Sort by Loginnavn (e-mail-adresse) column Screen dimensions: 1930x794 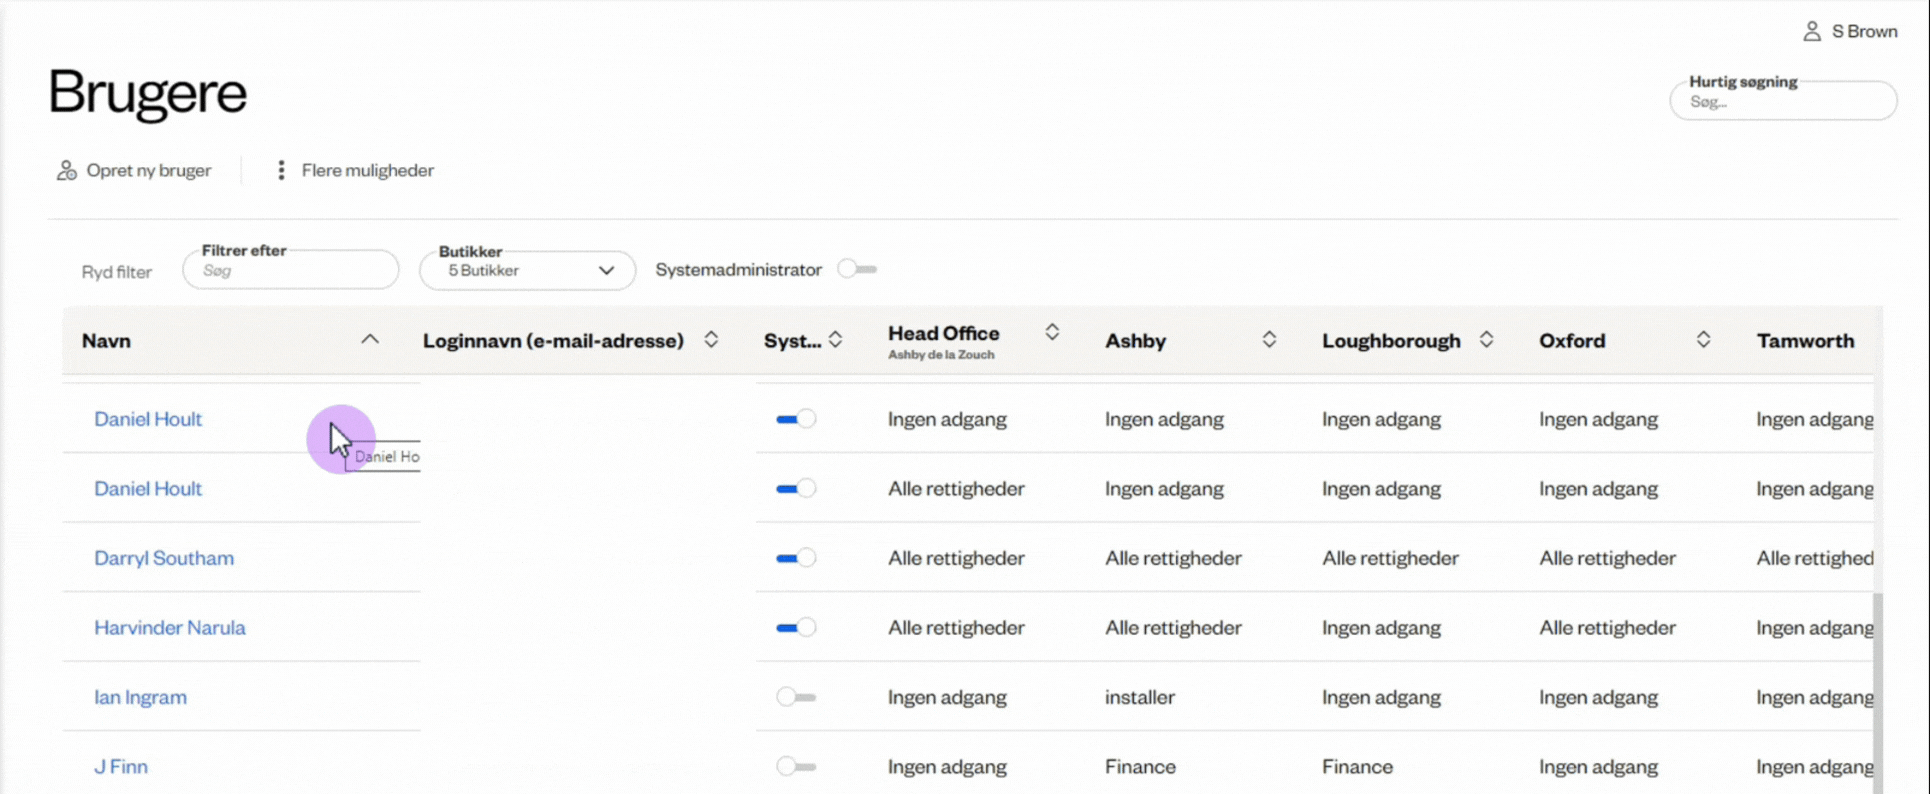(711, 340)
